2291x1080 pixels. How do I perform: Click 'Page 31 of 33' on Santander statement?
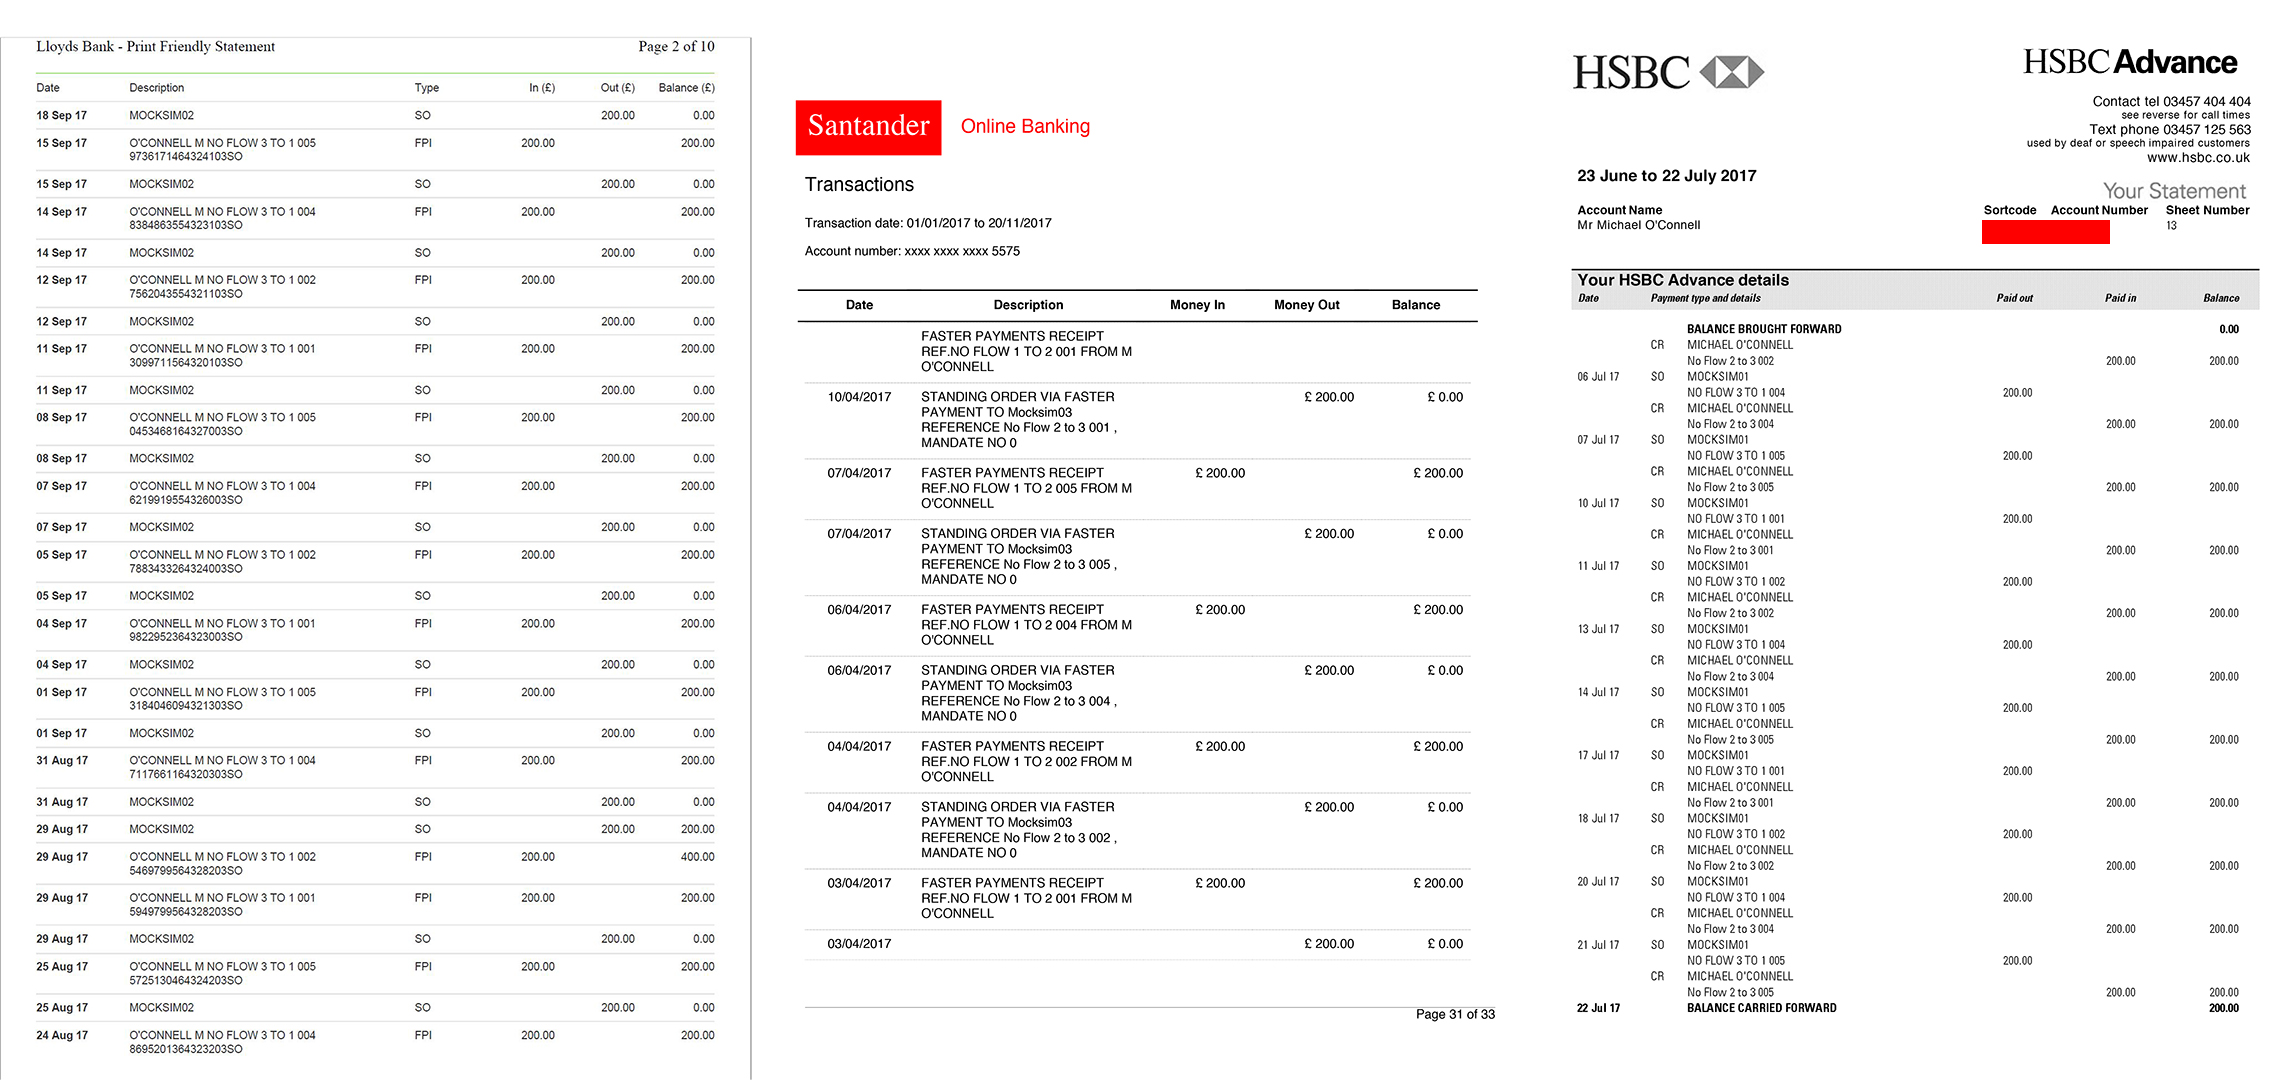tap(1455, 1014)
